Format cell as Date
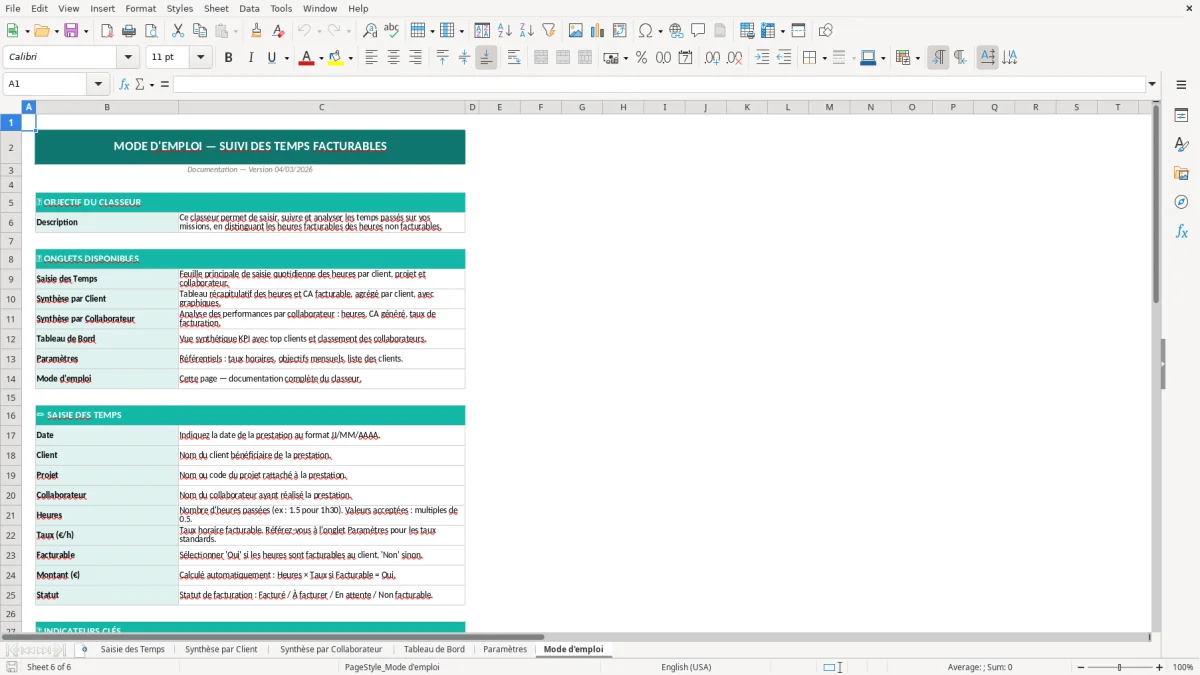Screen dimensions: 1200x675 tap(685, 58)
